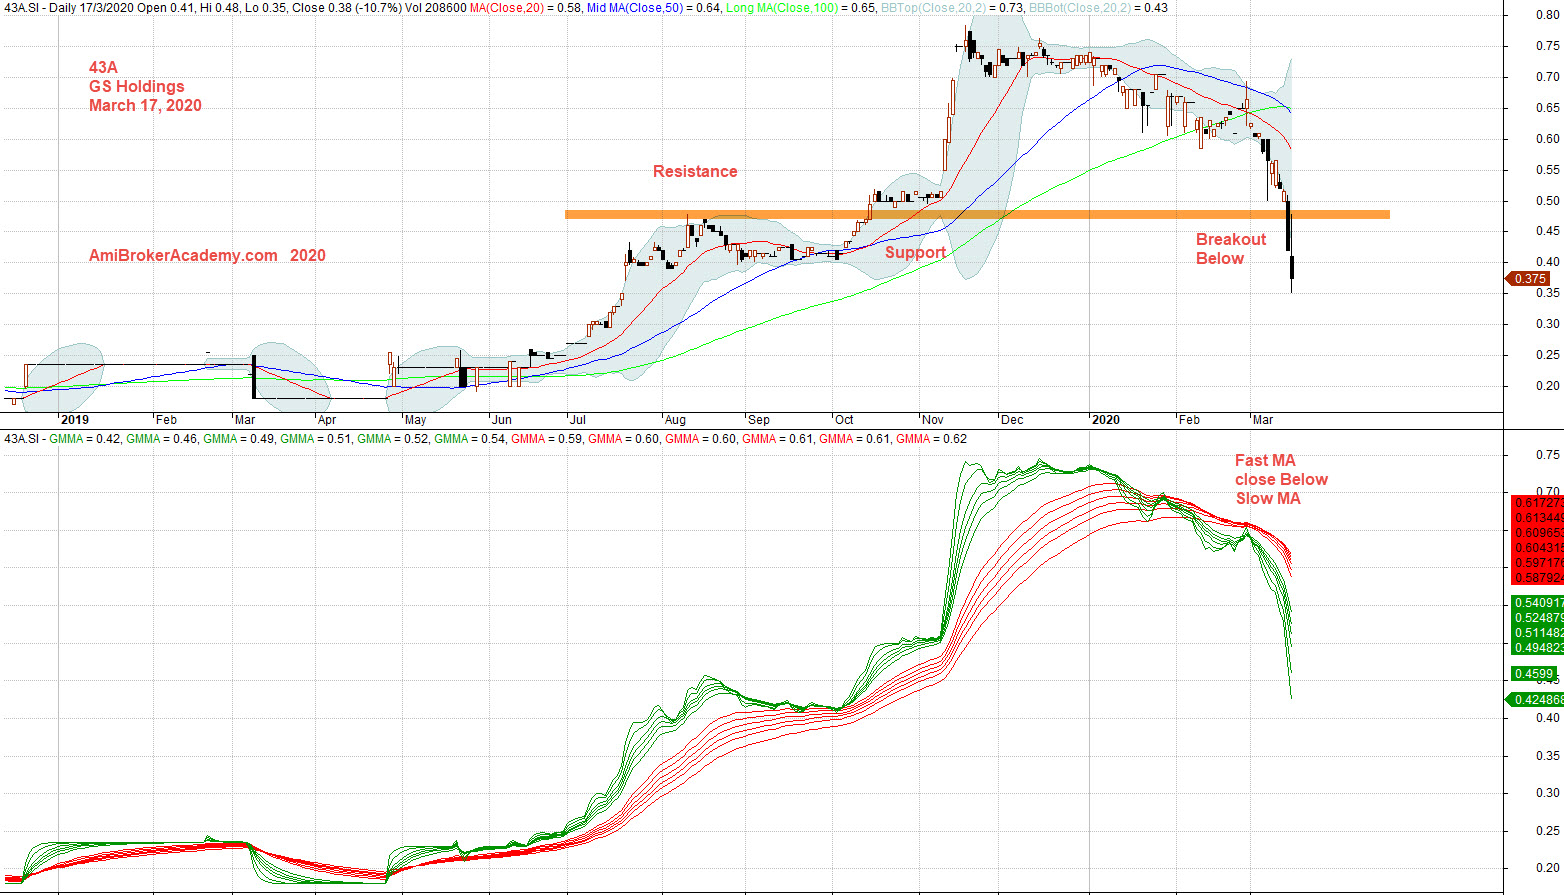1564x895 pixels.
Task: Click the 'Mid MA(Close,50) = 0.64' legend
Action: pyautogui.click(x=654, y=8)
